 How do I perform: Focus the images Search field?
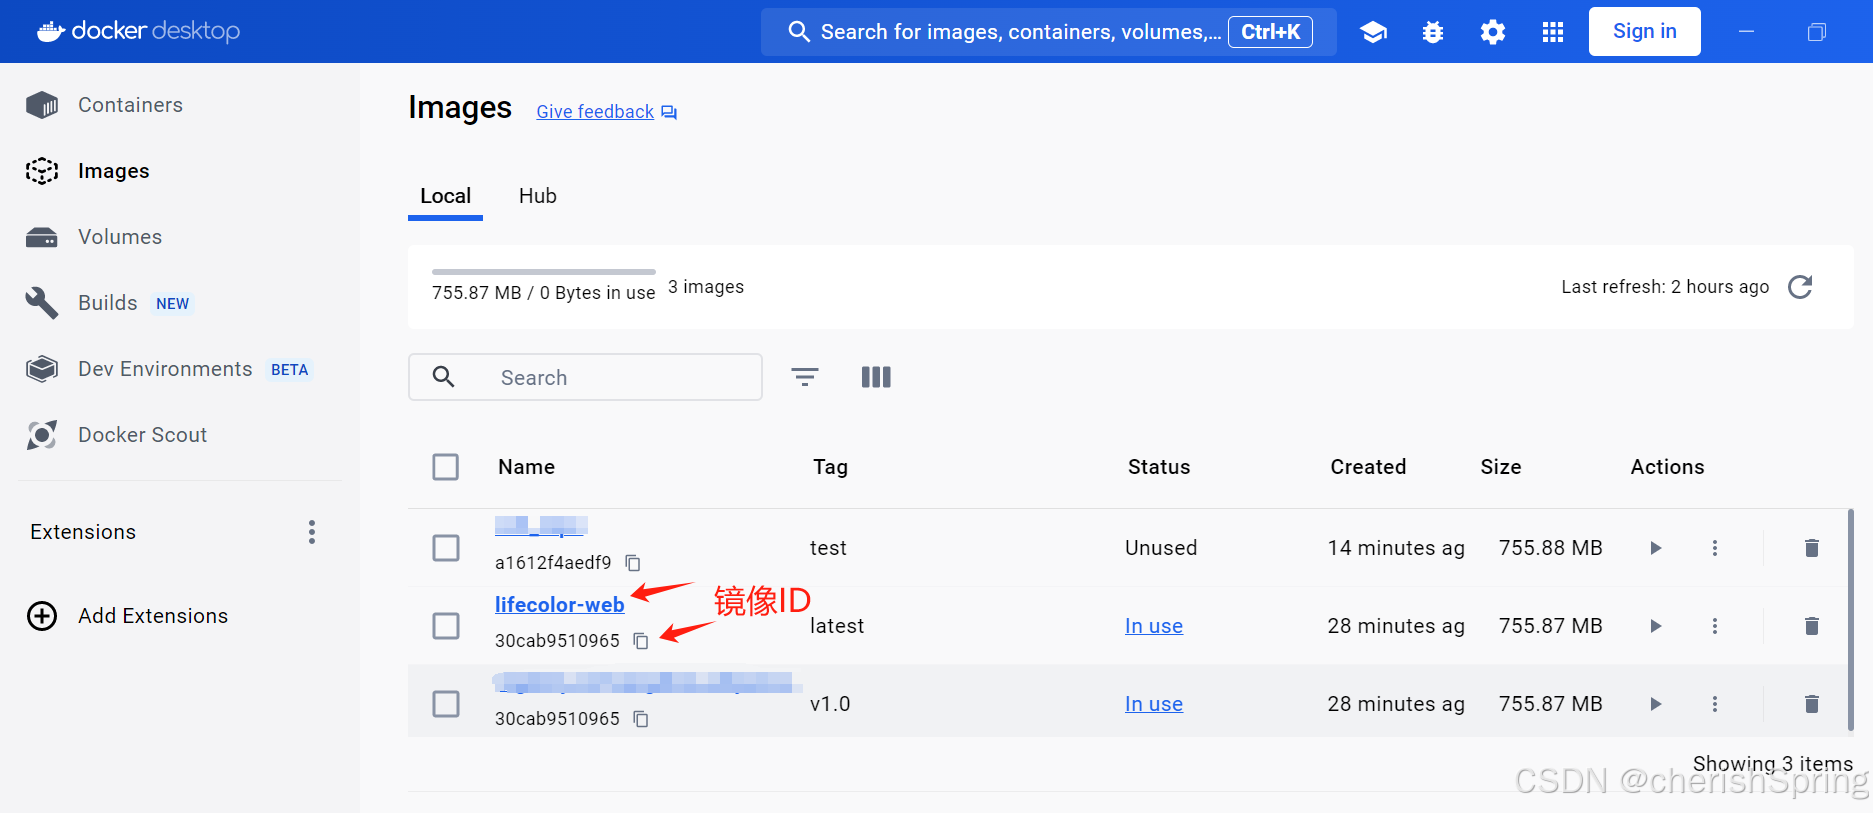(585, 377)
